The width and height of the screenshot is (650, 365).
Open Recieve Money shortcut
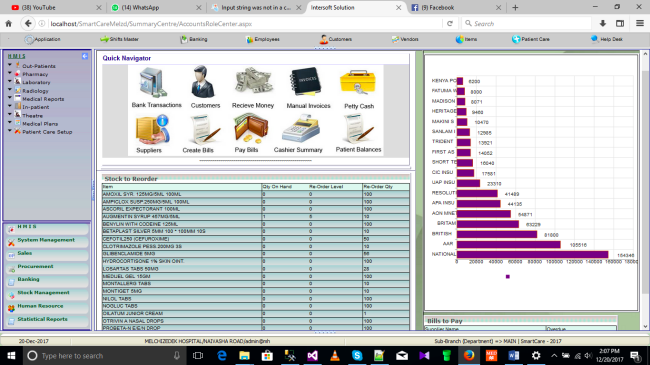click(x=253, y=88)
